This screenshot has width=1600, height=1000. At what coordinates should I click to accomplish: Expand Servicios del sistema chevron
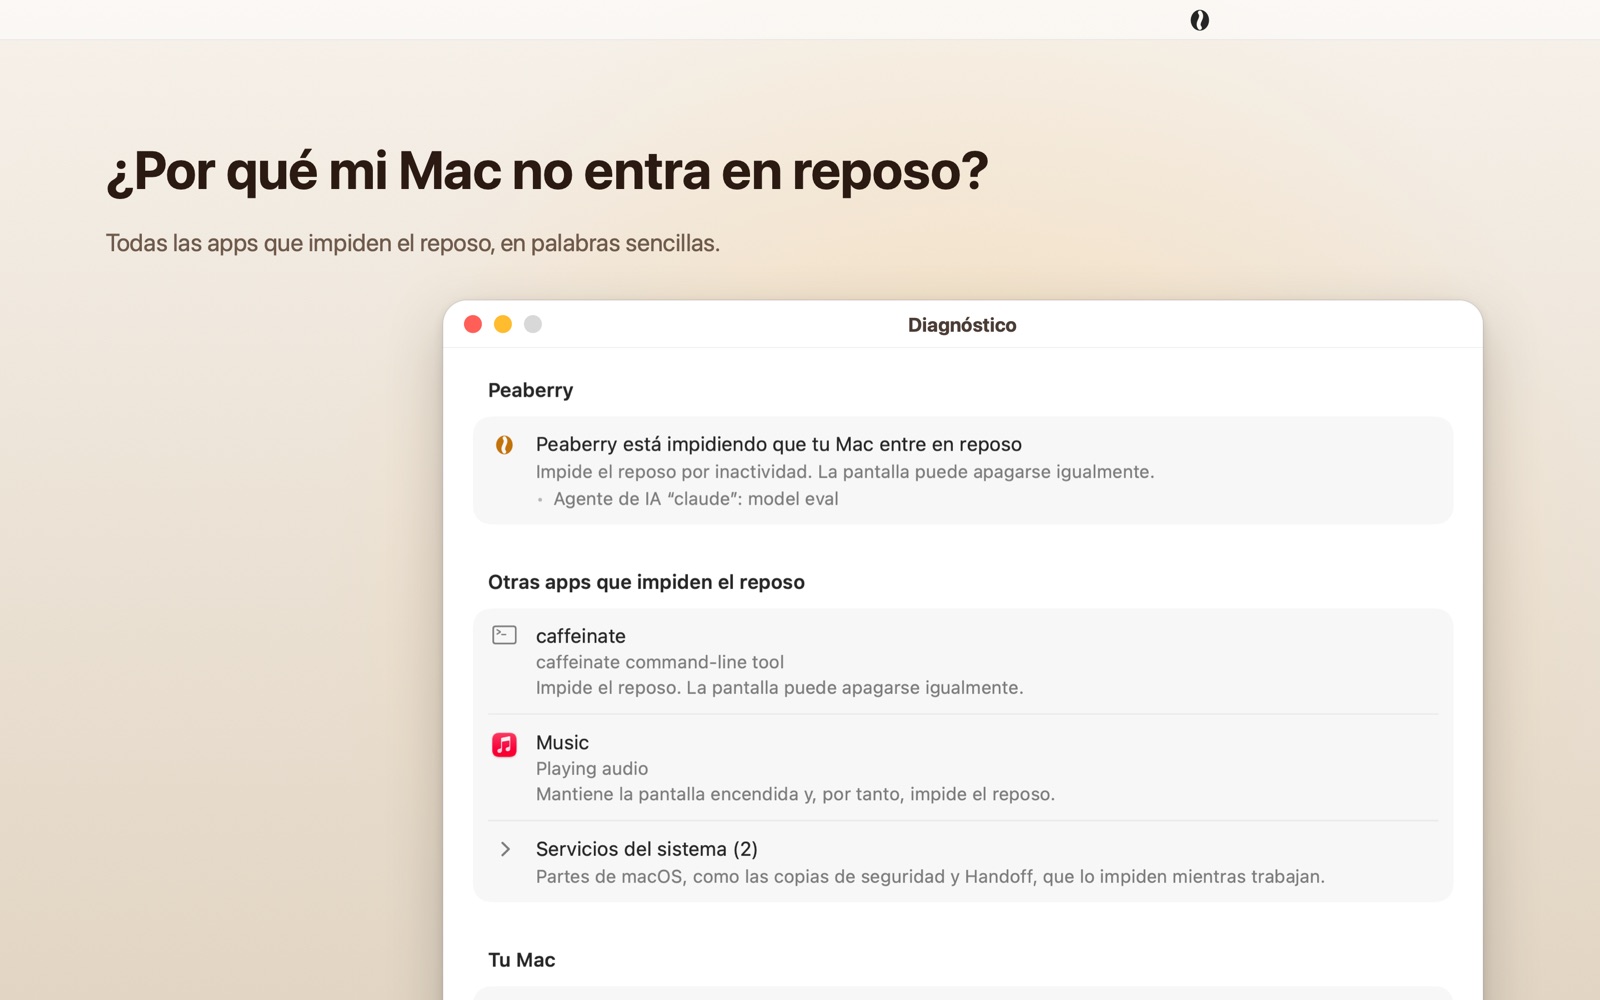pos(505,849)
